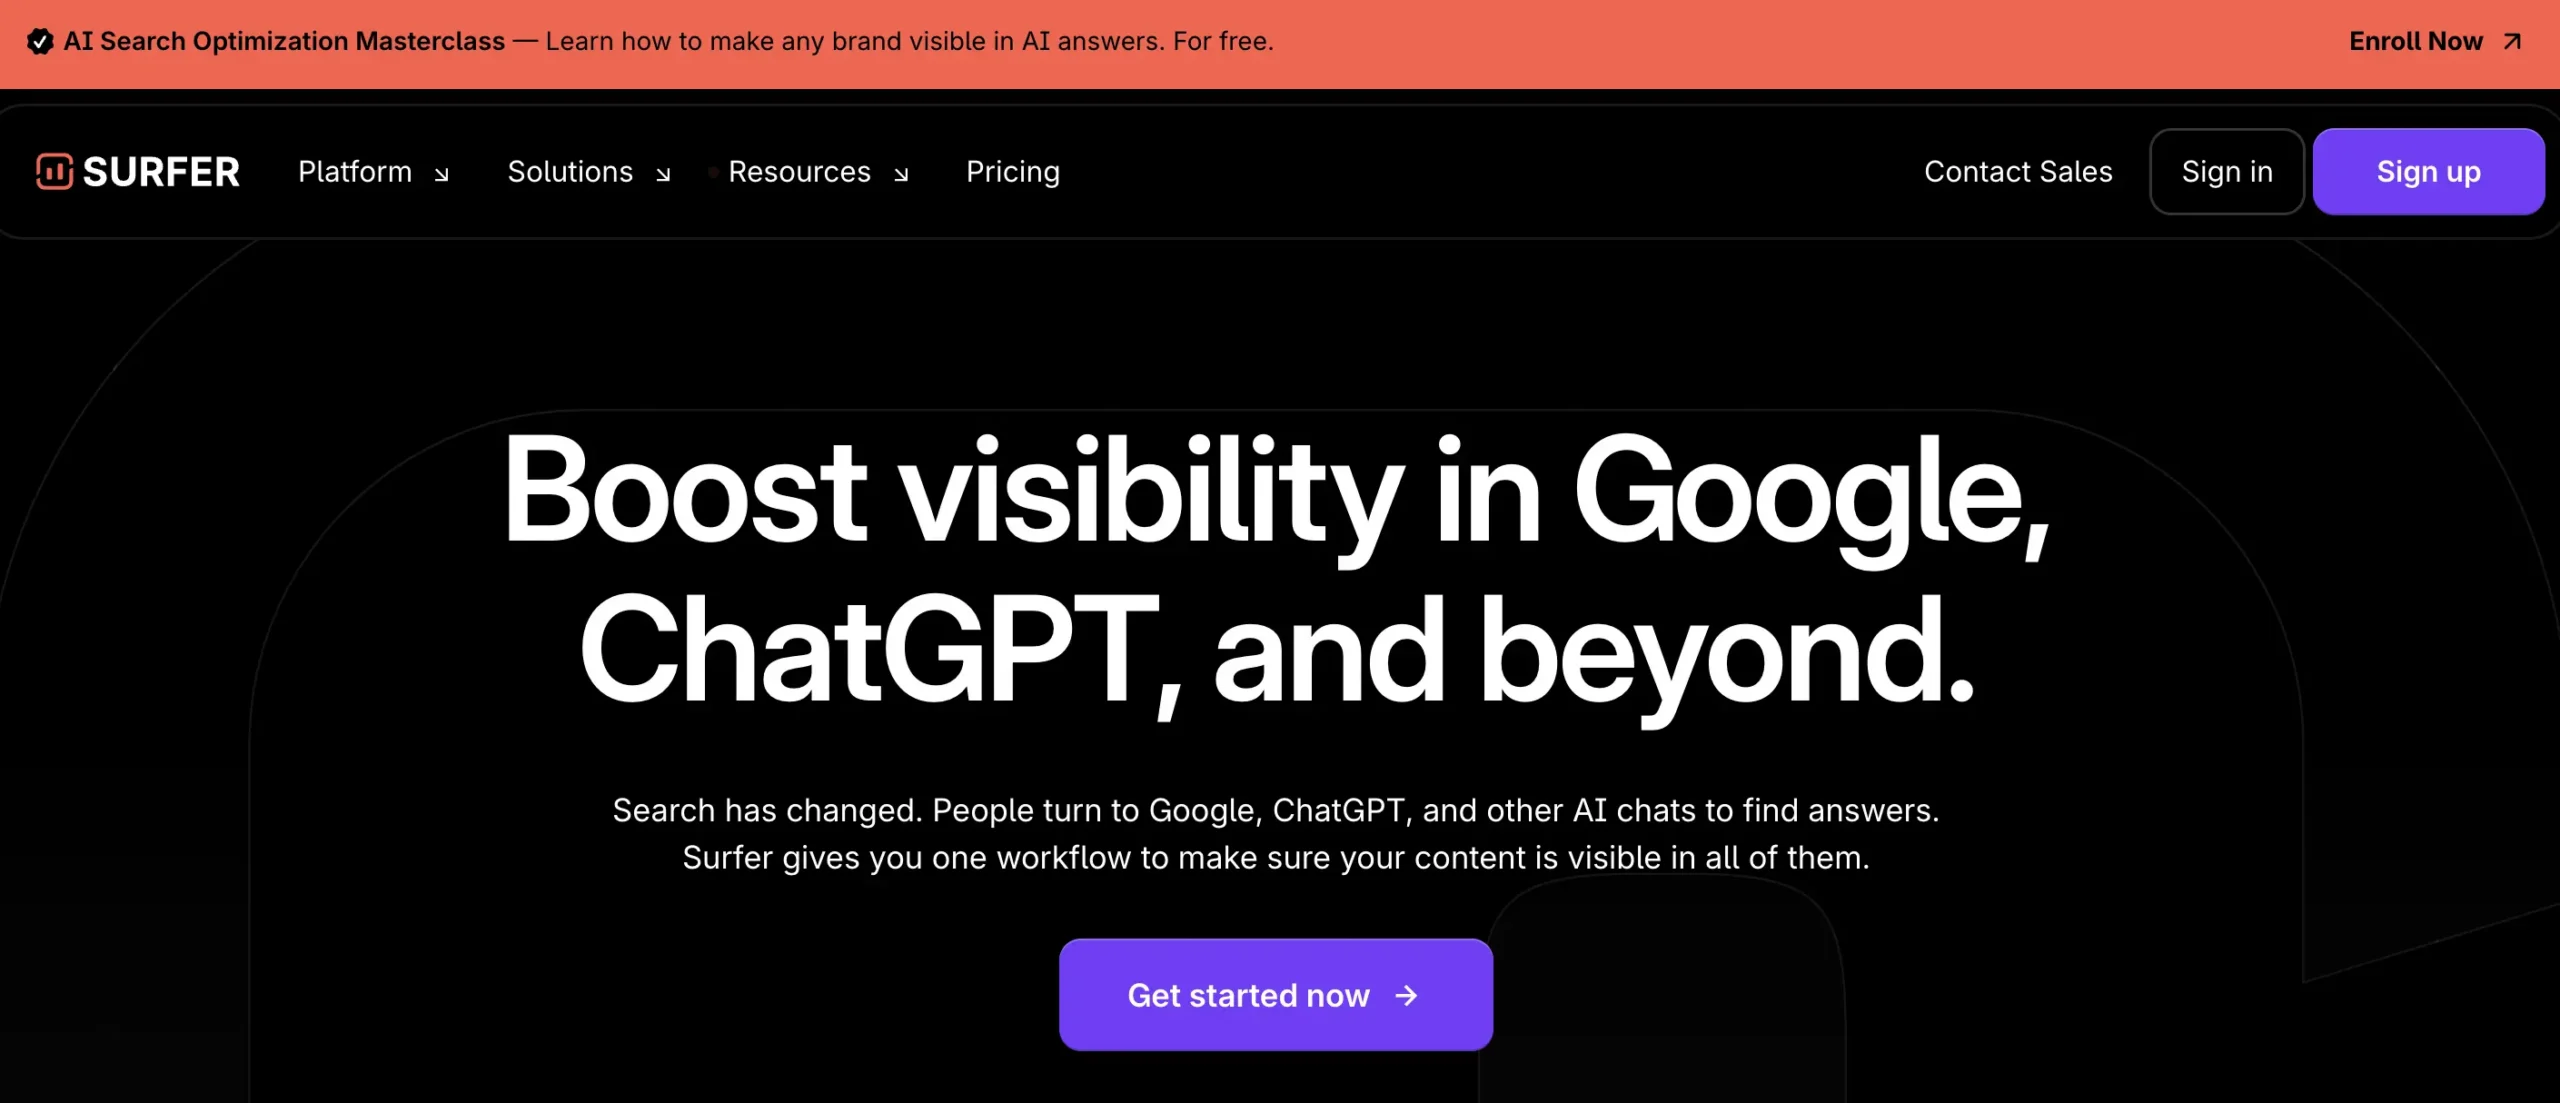2560x1103 pixels.
Task: Click the Sign in button
Action: 2227,172
